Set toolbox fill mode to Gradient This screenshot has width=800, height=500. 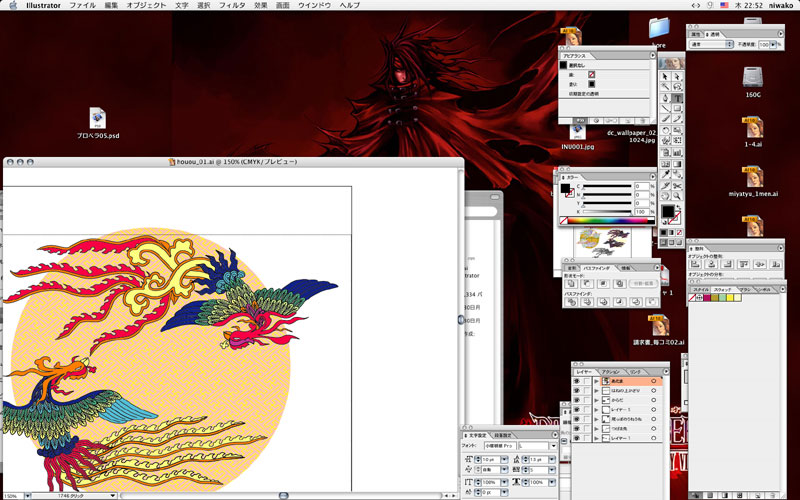[672, 233]
